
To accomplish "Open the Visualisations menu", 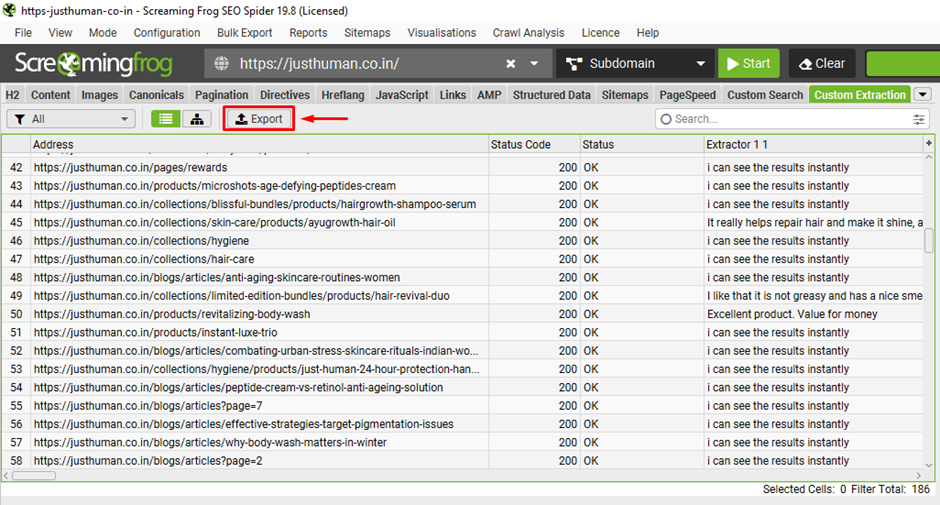I will [442, 33].
